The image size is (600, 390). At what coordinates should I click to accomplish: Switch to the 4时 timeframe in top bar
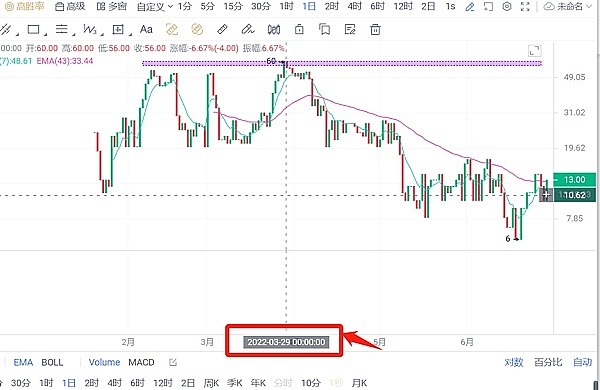point(355,7)
